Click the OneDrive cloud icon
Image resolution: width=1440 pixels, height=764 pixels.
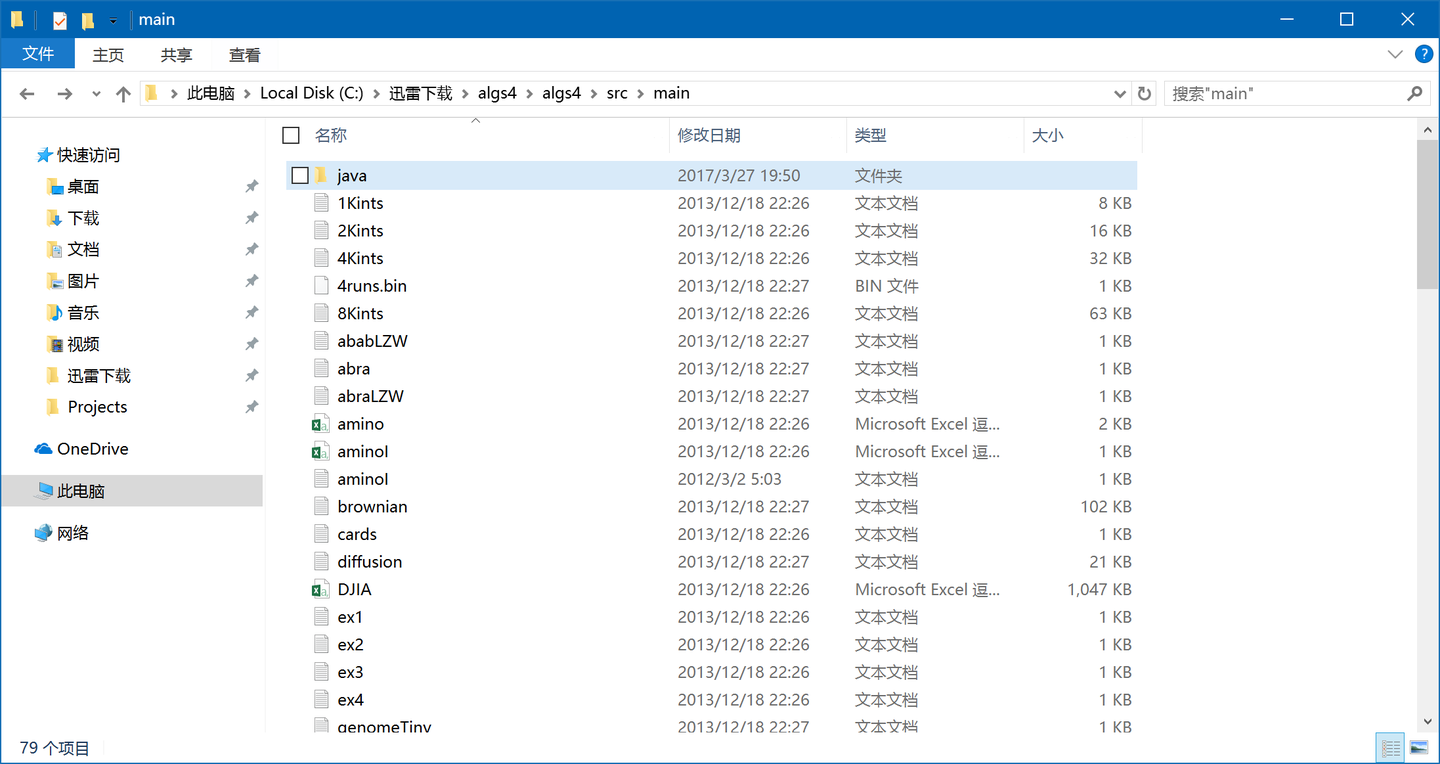(x=43, y=449)
